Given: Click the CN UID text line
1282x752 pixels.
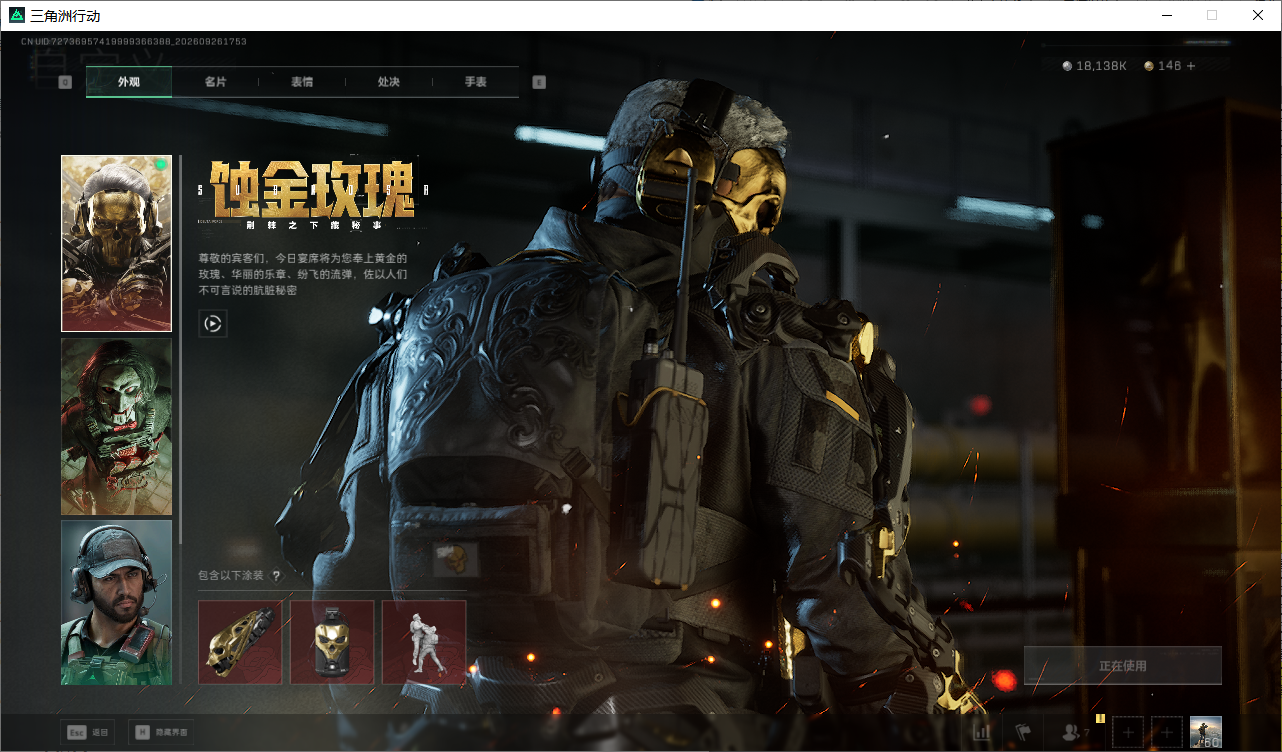Looking at the screenshot, I should [x=134, y=42].
